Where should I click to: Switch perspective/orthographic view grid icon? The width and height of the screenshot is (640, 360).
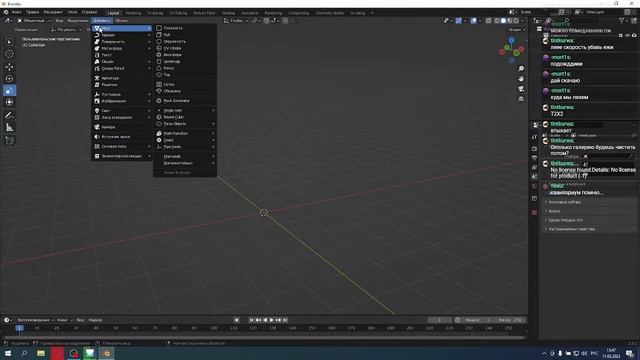pos(521,99)
